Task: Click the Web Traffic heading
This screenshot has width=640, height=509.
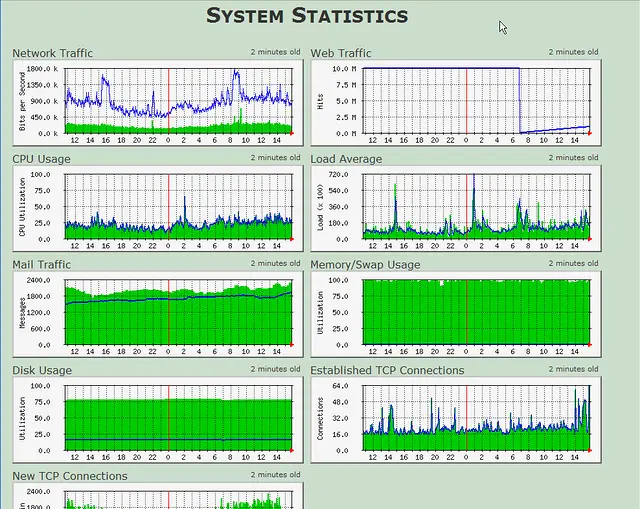Action: (341, 53)
